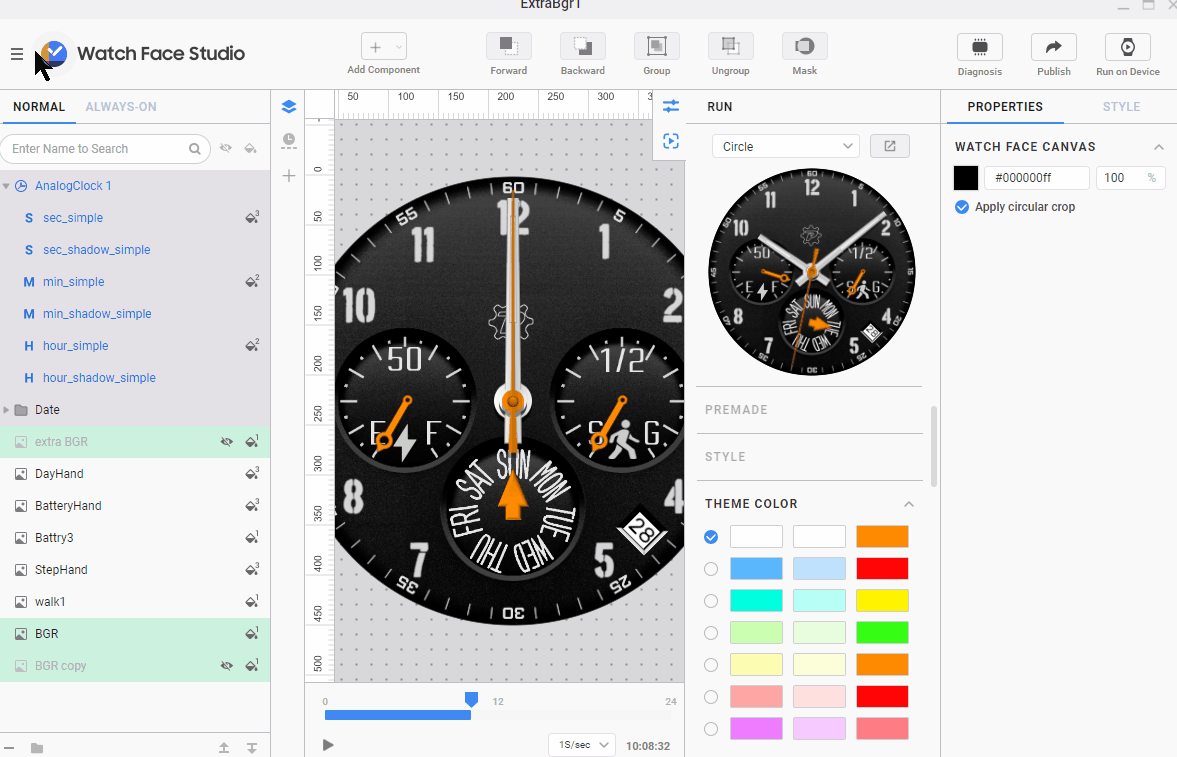
Task: Open the Diagnosis tool
Action: click(980, 47)
